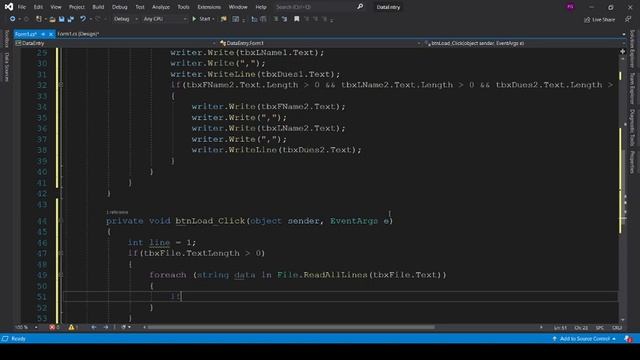Click the New Project toolbar icon
640x360 pixels.
click(x=39, y=19)
